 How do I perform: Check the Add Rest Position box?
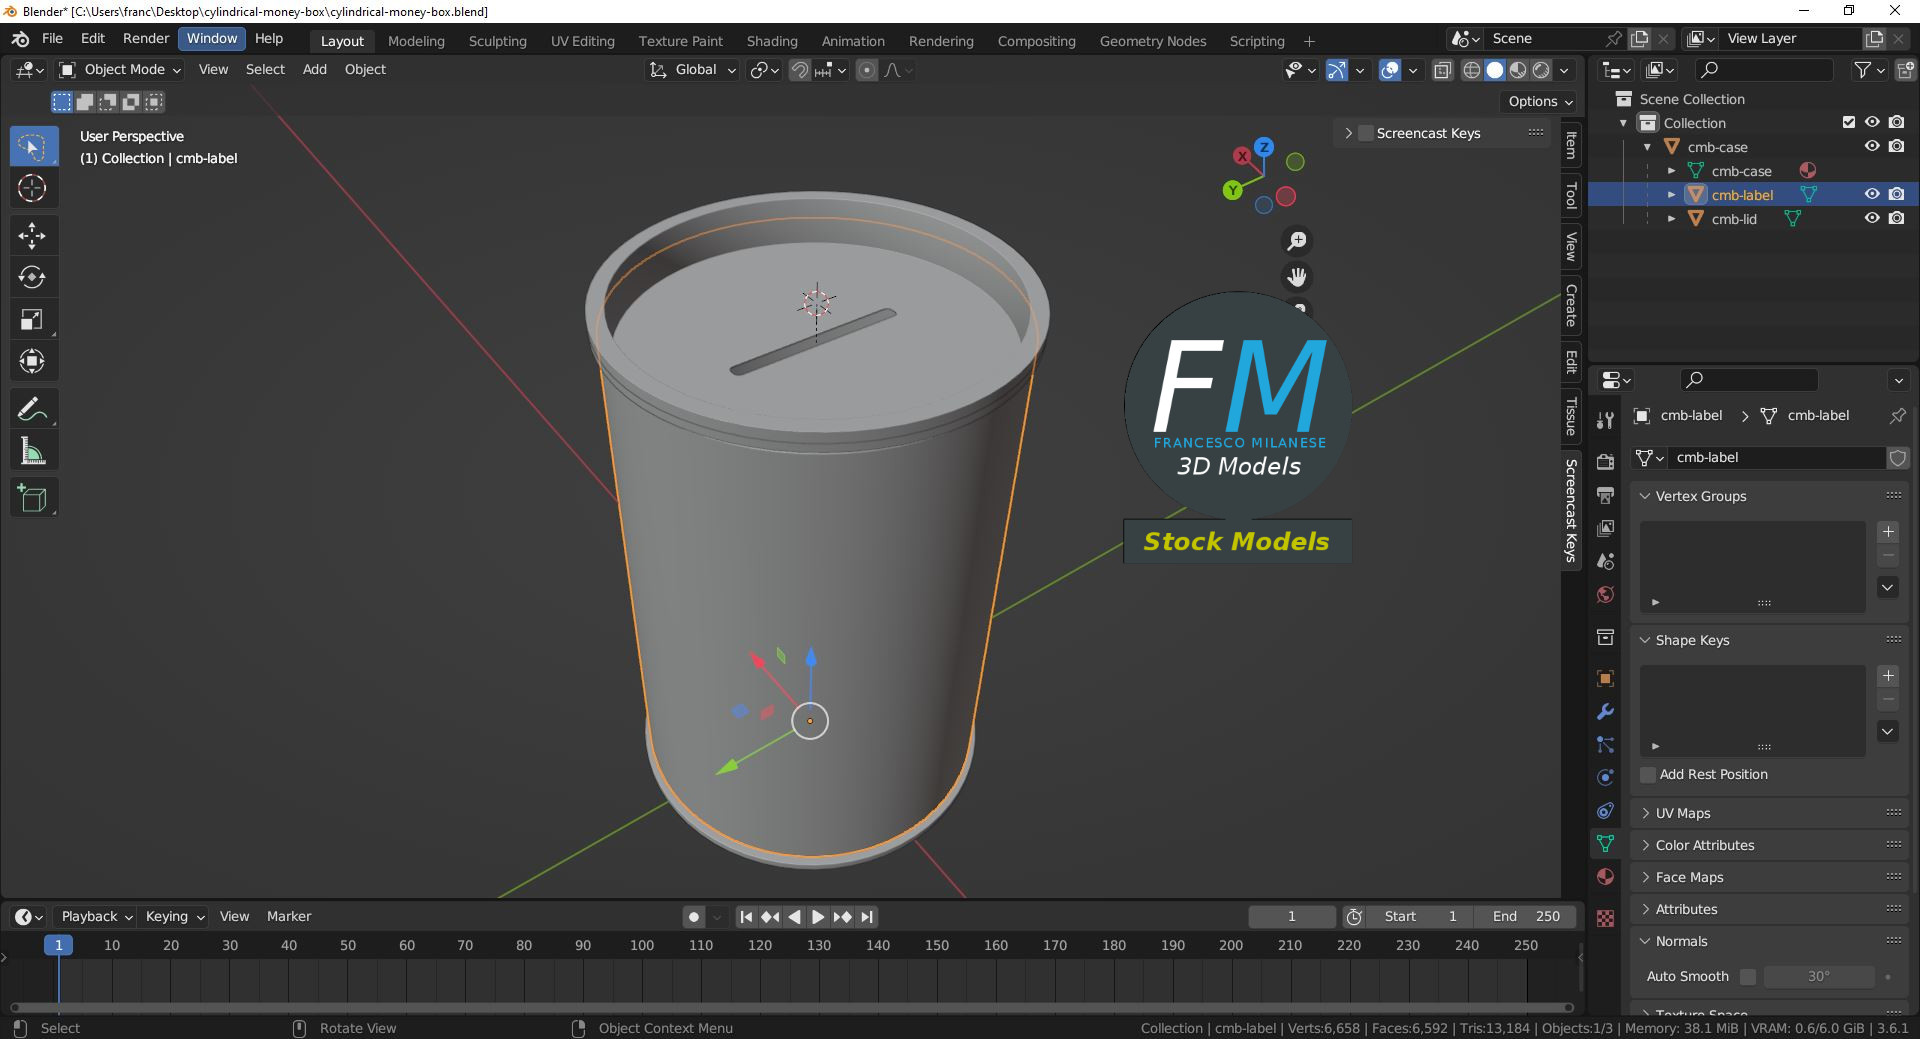[x=1648, y=775]
